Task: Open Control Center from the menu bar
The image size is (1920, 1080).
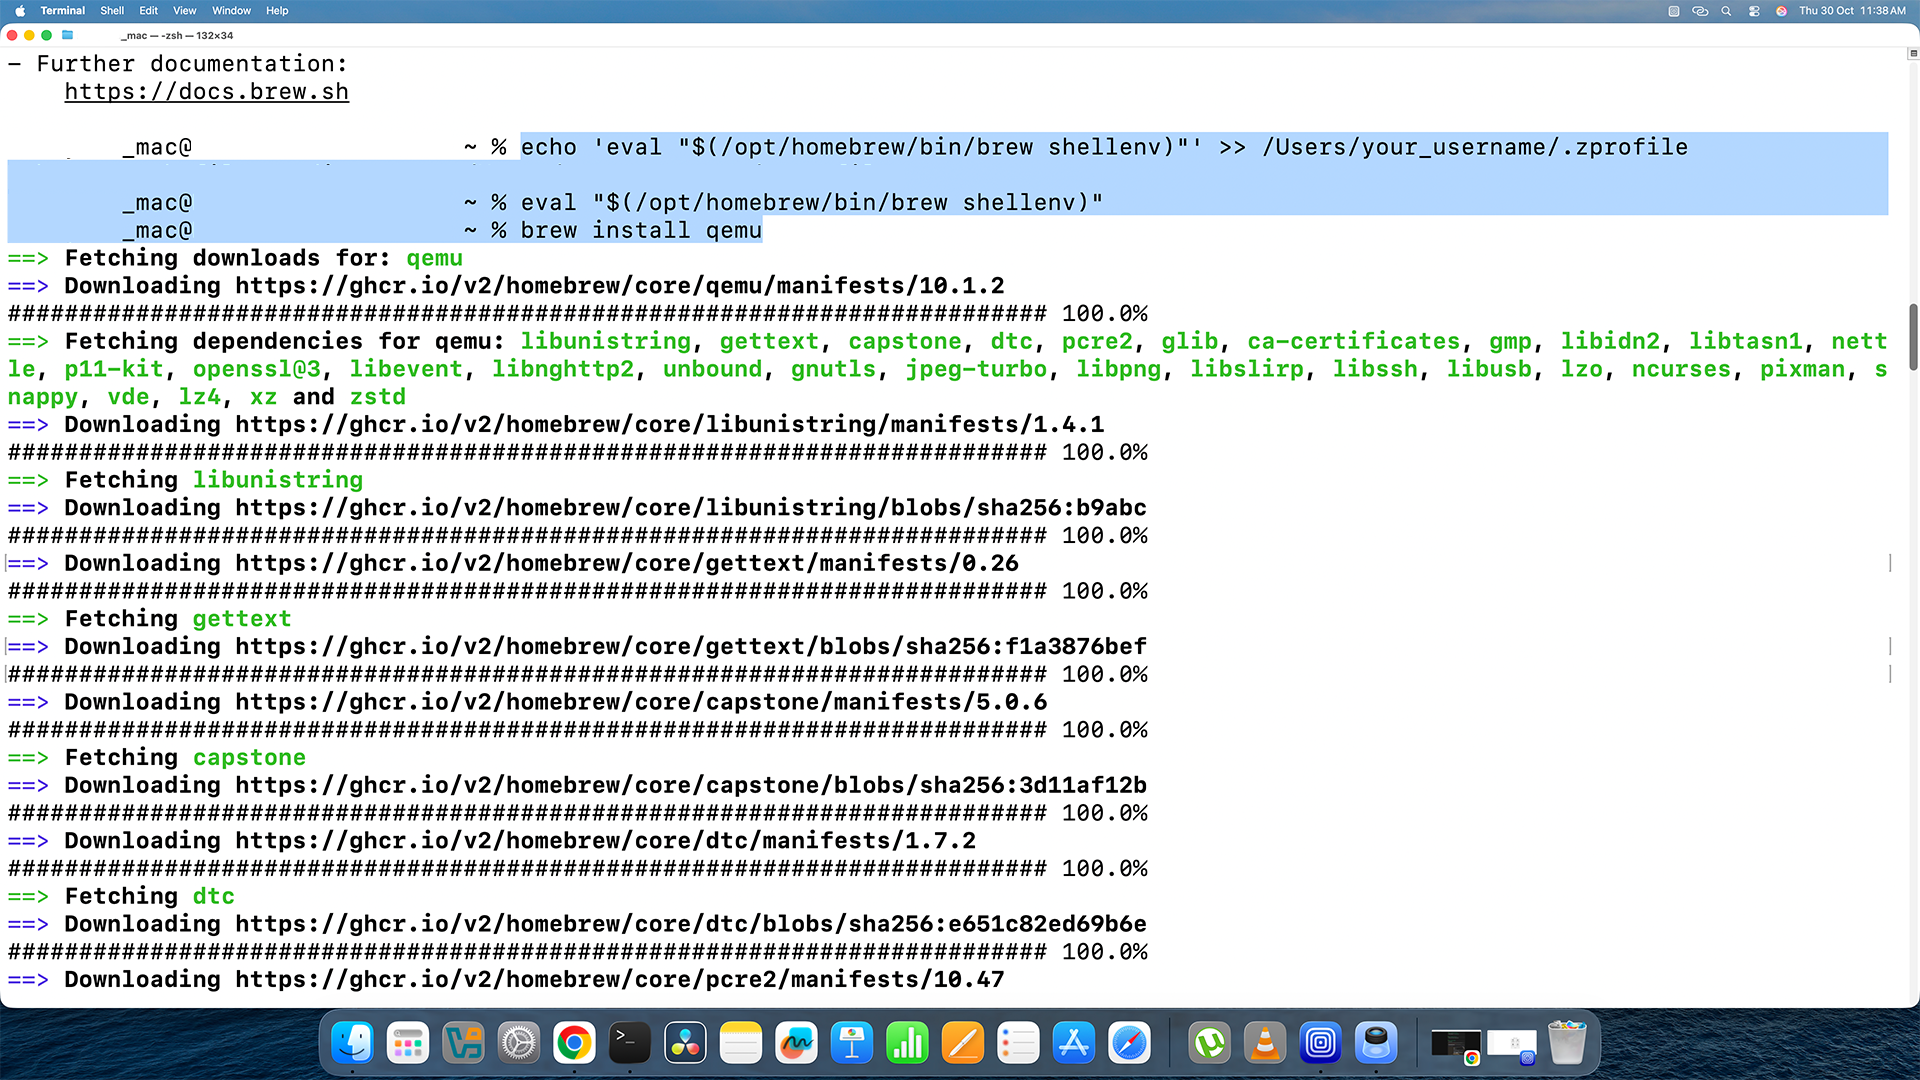Action: click(x=1755, y=10)
